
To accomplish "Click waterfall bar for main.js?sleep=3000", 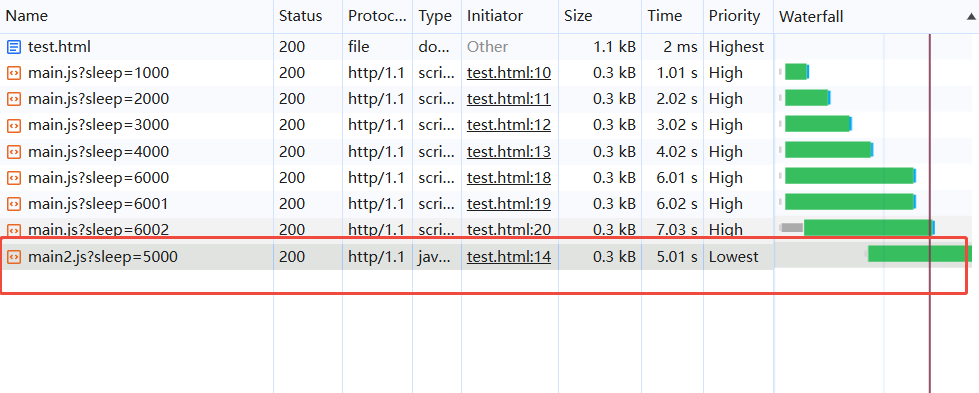I will [x=818, y=124].
